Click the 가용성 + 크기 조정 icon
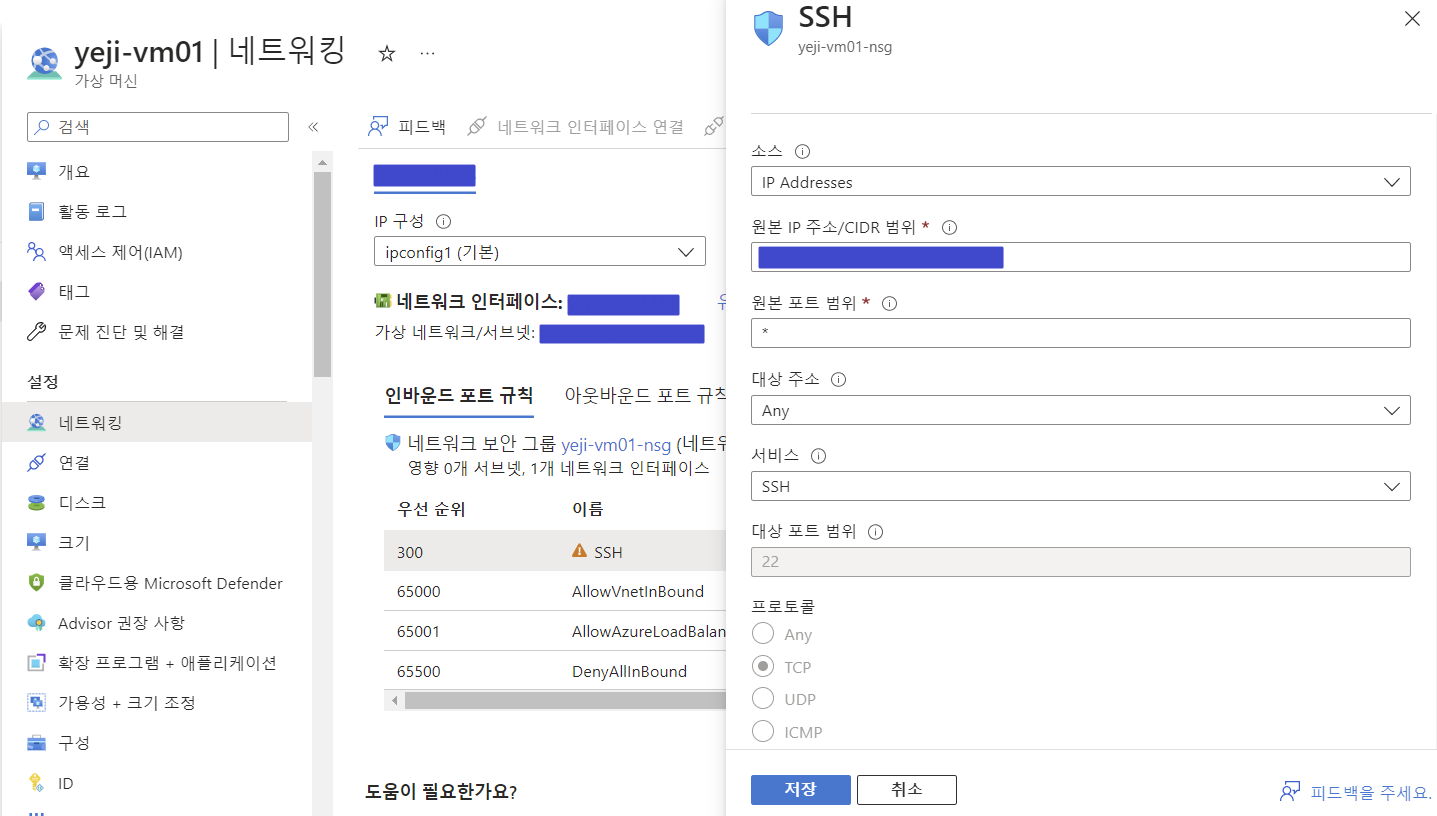 (x=37, y=703)
